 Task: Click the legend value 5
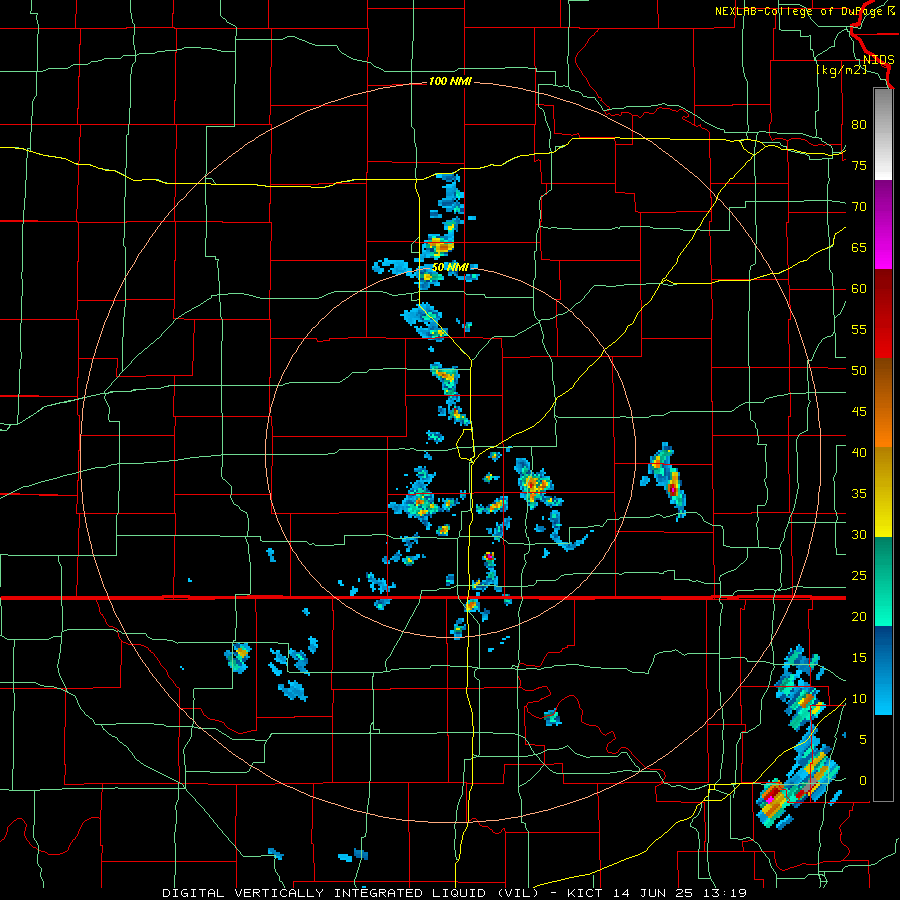click(x=863, y=740)
